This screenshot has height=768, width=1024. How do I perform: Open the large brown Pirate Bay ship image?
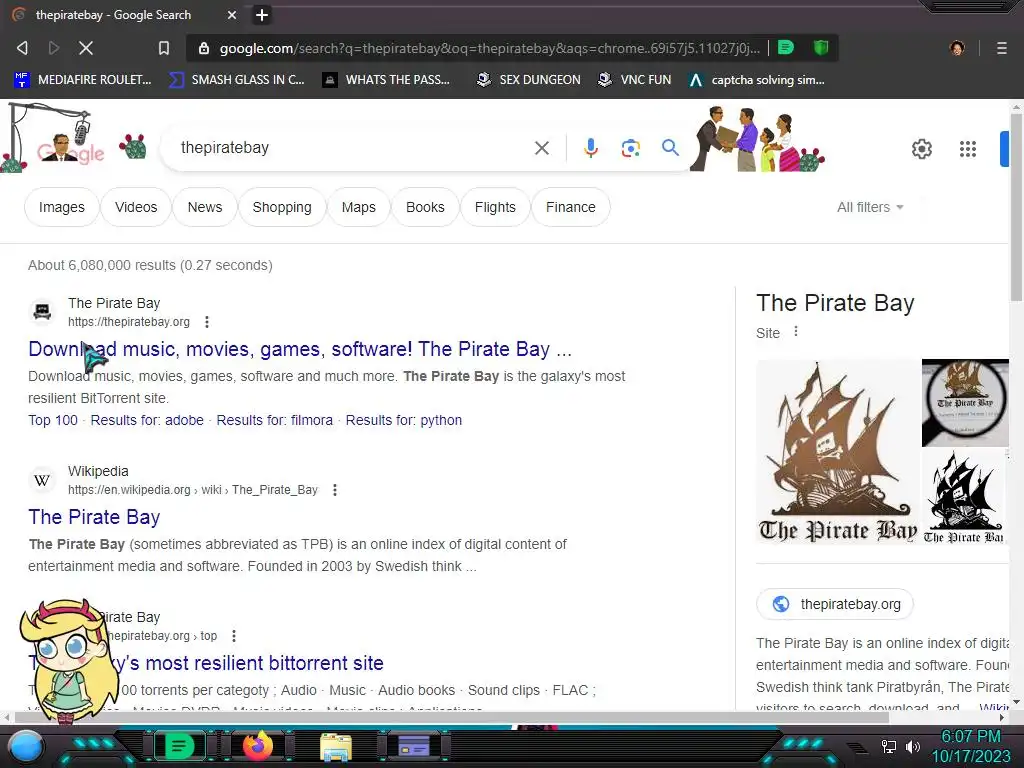coord(838,451)
